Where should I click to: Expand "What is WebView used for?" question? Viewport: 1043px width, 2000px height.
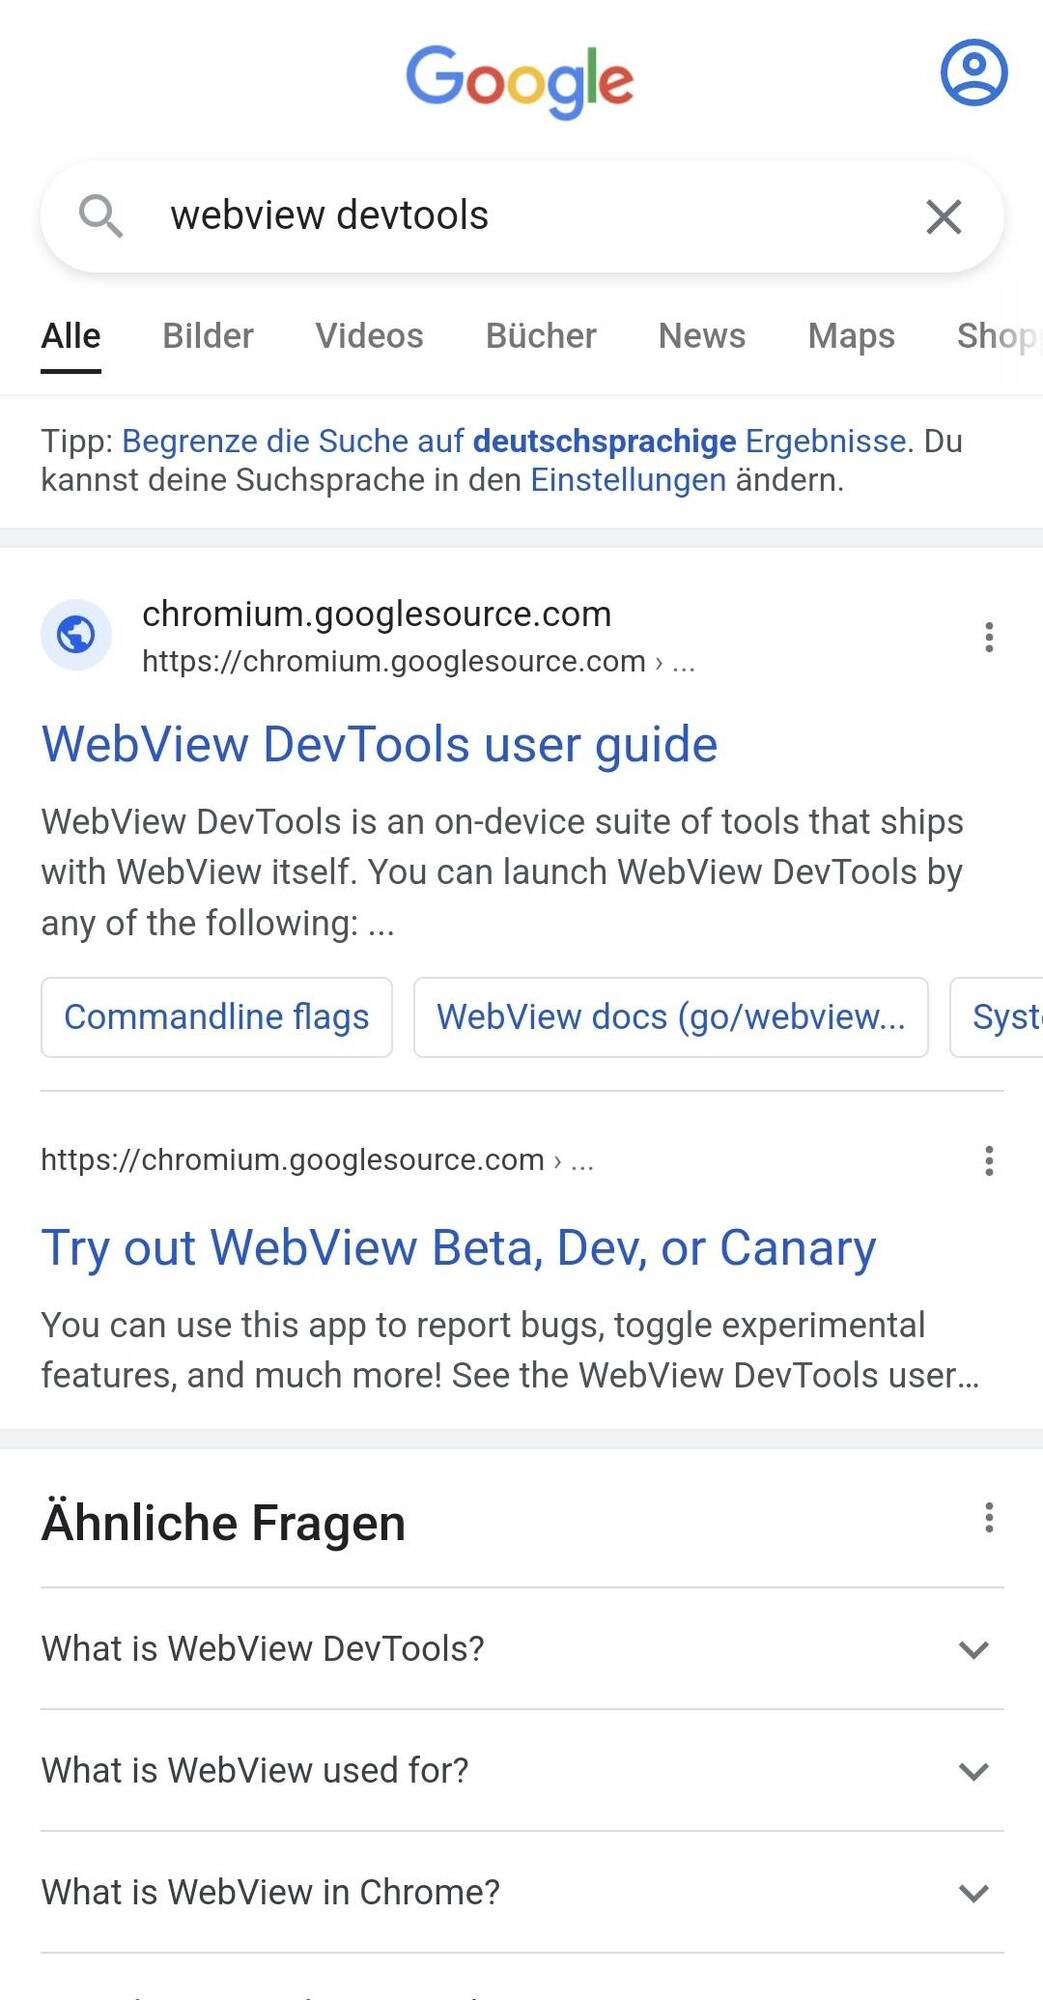[522, 1770]
